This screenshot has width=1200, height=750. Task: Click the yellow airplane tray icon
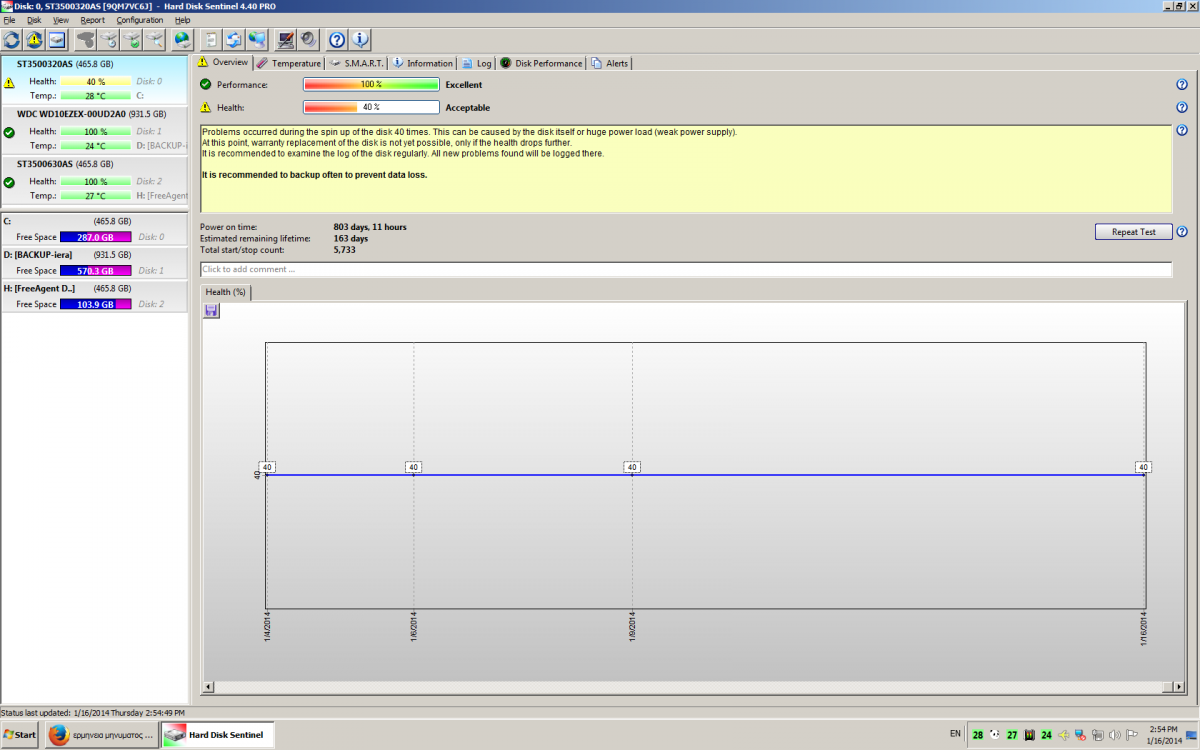pos(1064,735)
